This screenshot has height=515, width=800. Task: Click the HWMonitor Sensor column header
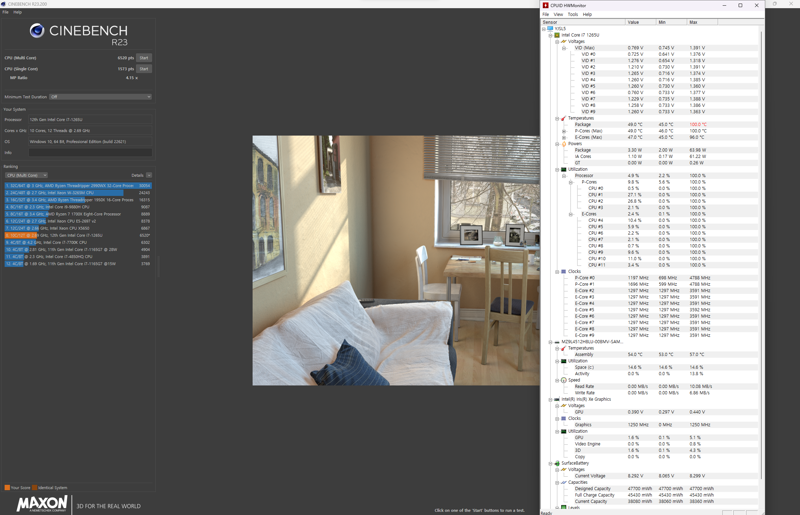[583, 22]
